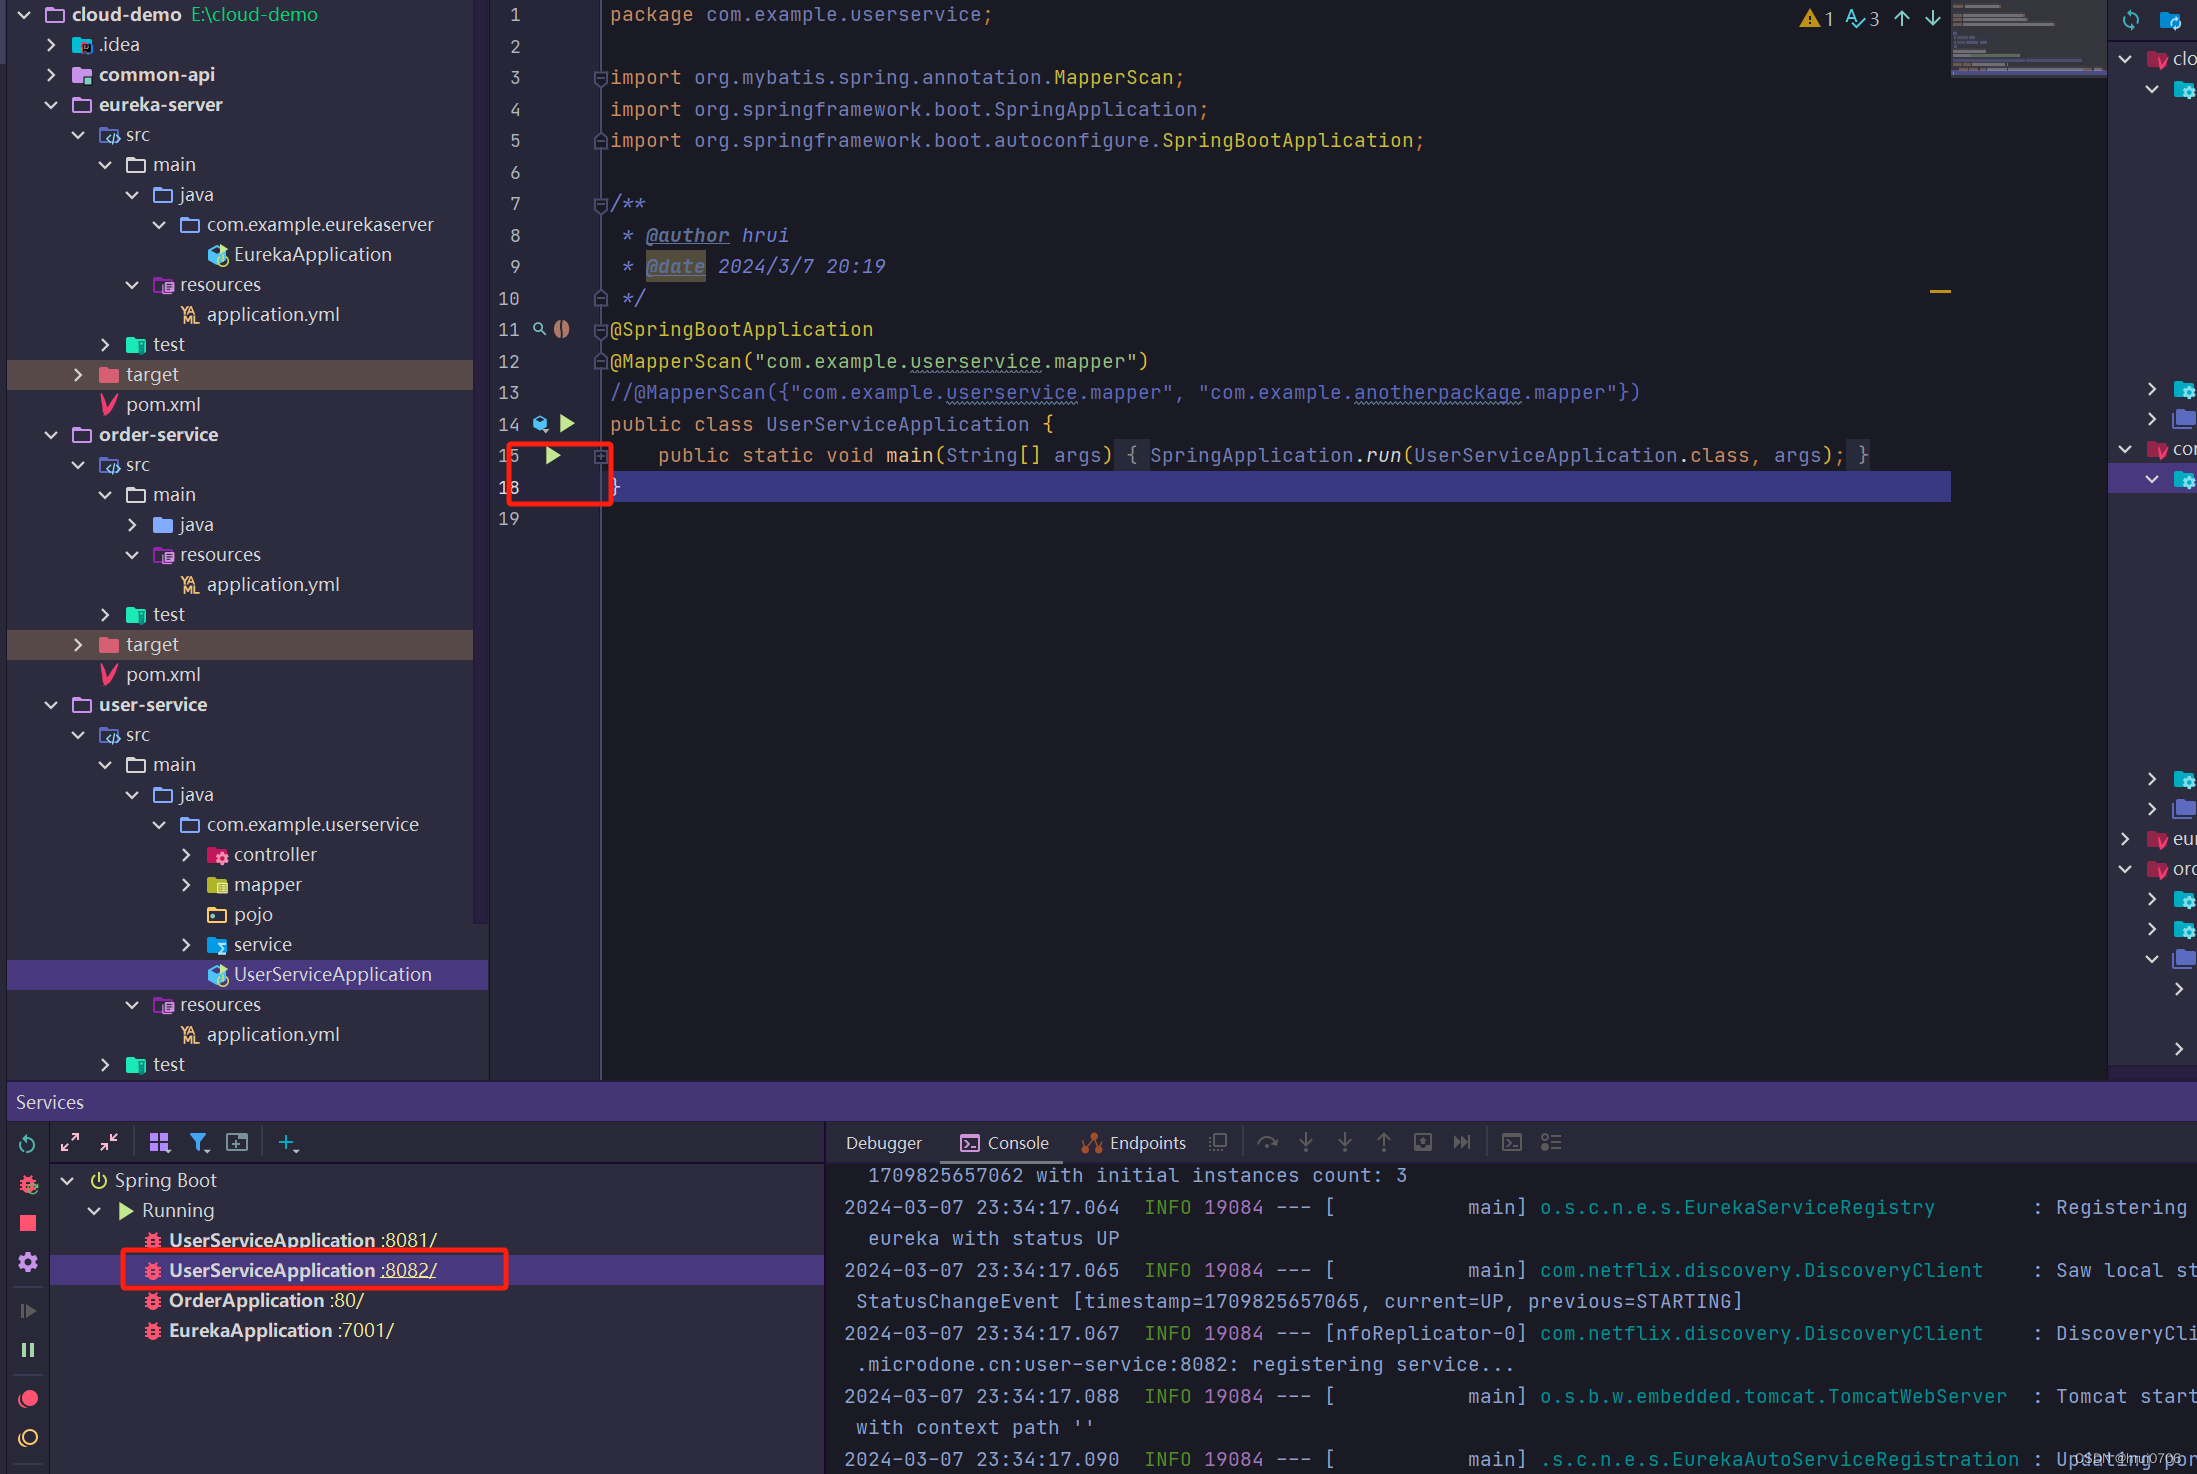
Task: Click Step Over arrow in debugger toolbar
Action: 1267,1142
